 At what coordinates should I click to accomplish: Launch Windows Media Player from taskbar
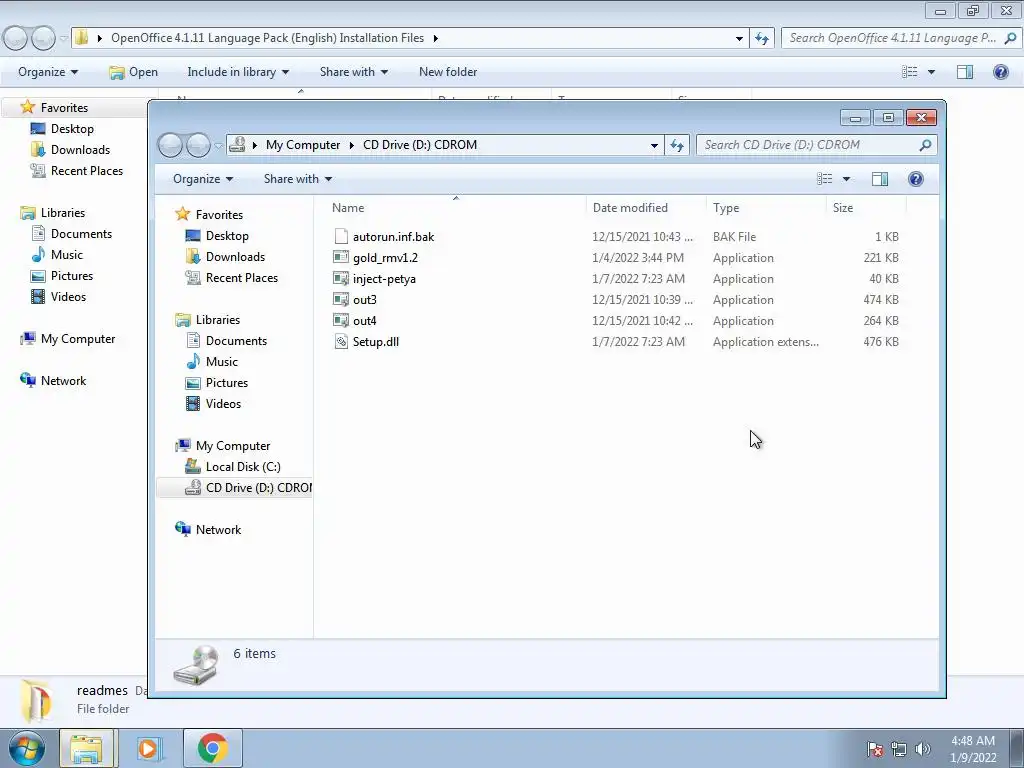point(149,748)
